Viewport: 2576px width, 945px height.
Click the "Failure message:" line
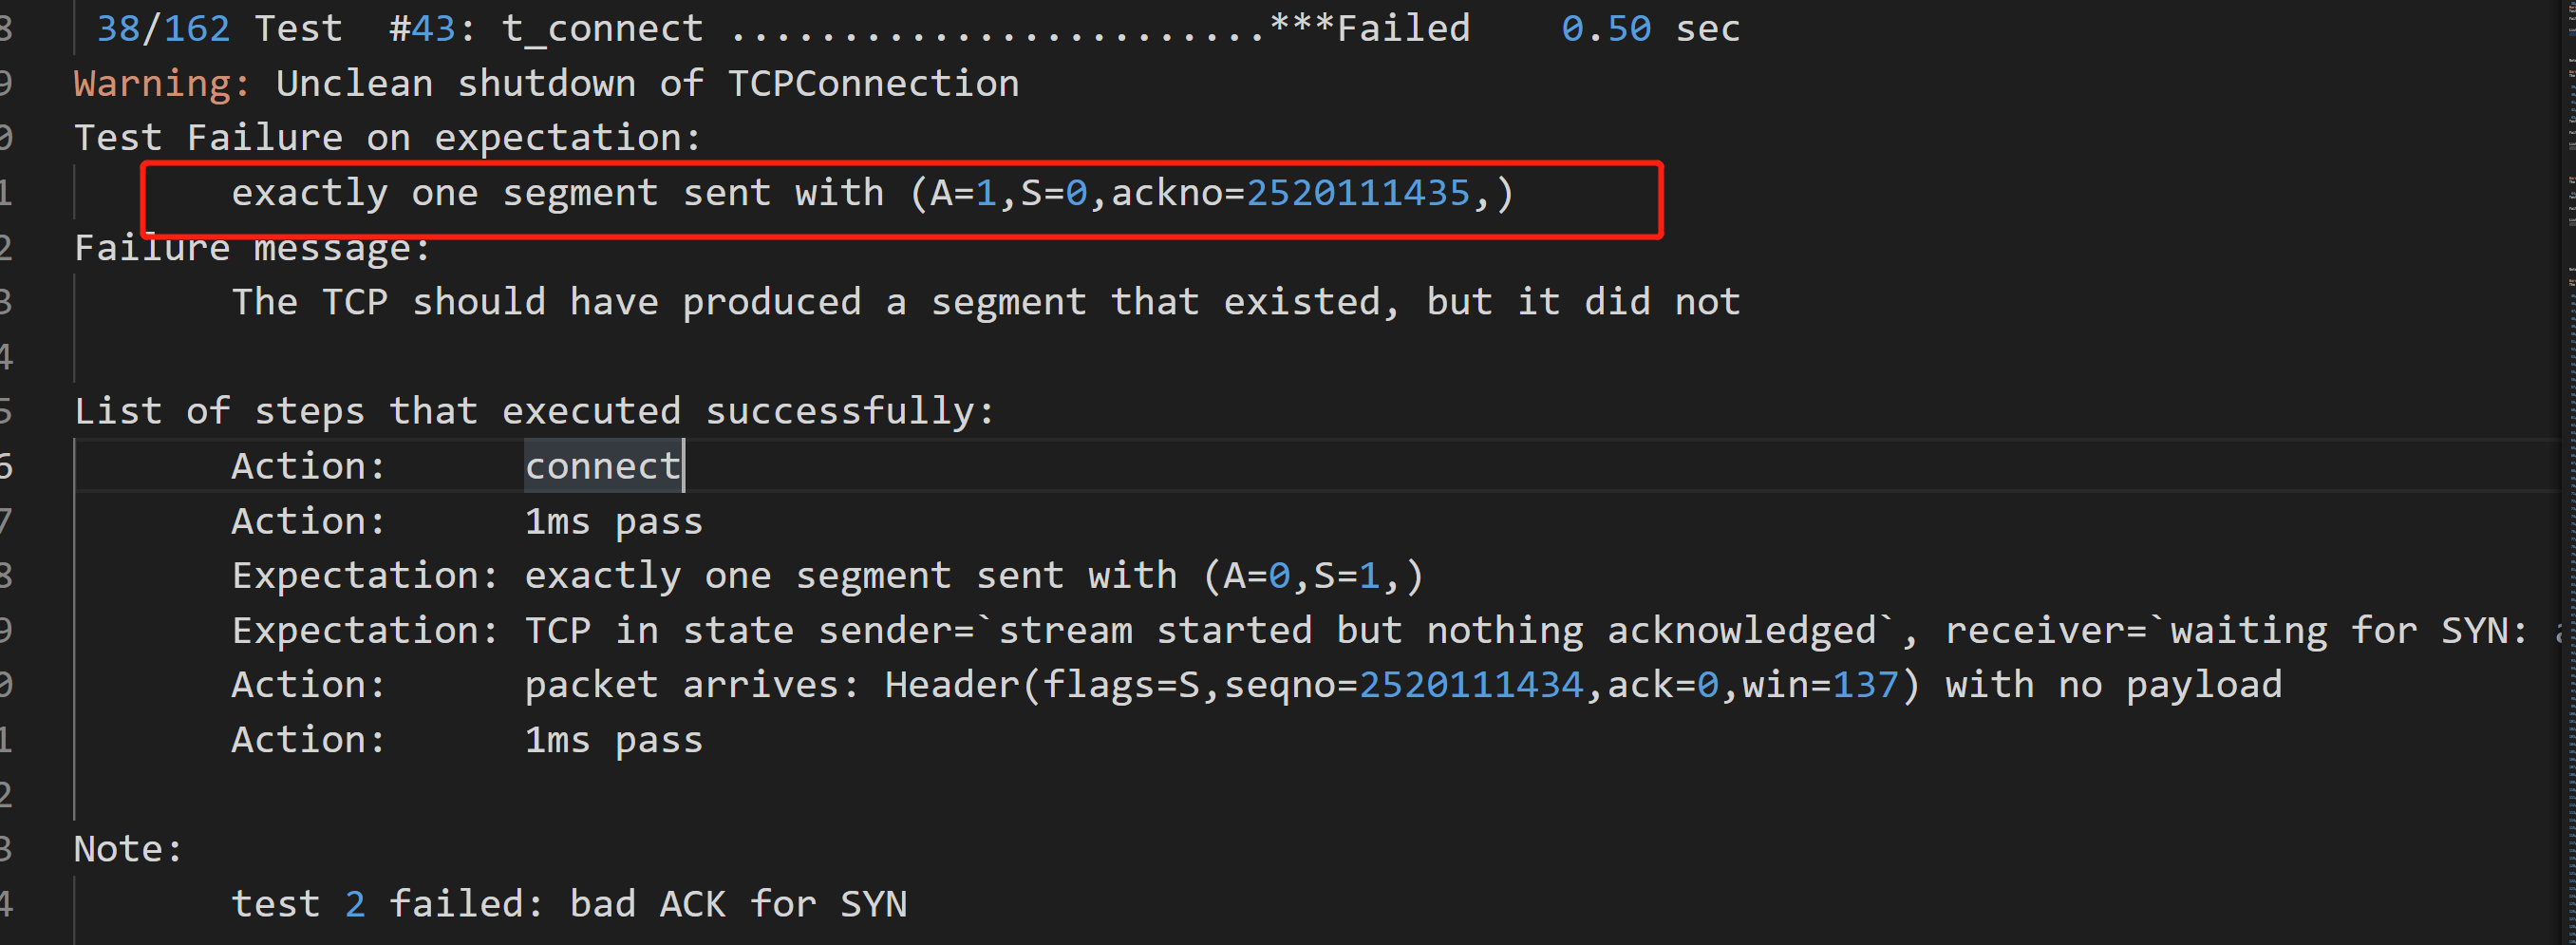(x=252, y=248)
